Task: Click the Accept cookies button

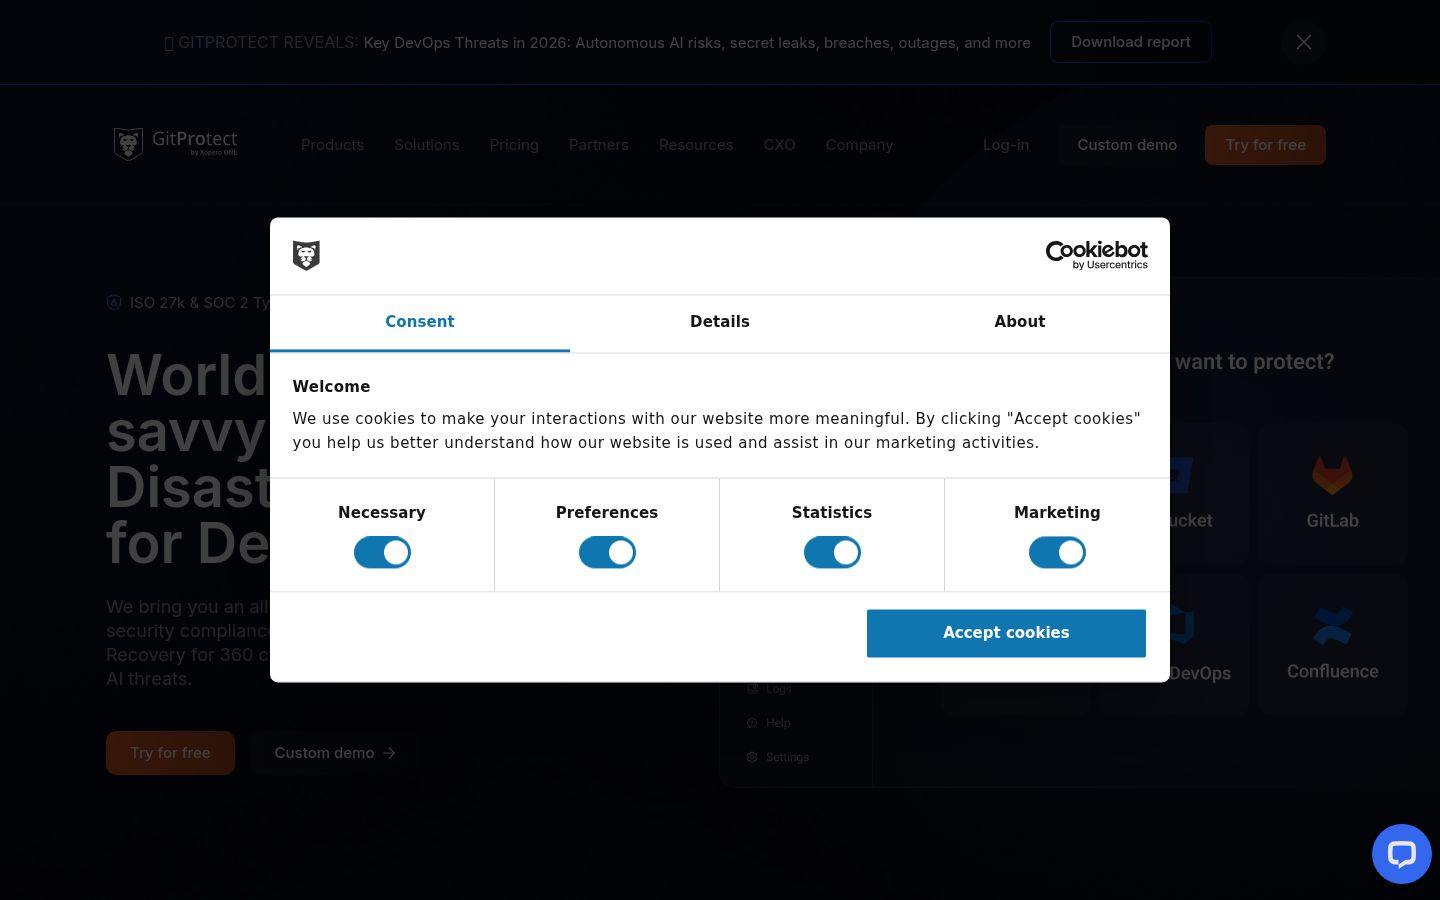Action: (x=1006, y=633)
